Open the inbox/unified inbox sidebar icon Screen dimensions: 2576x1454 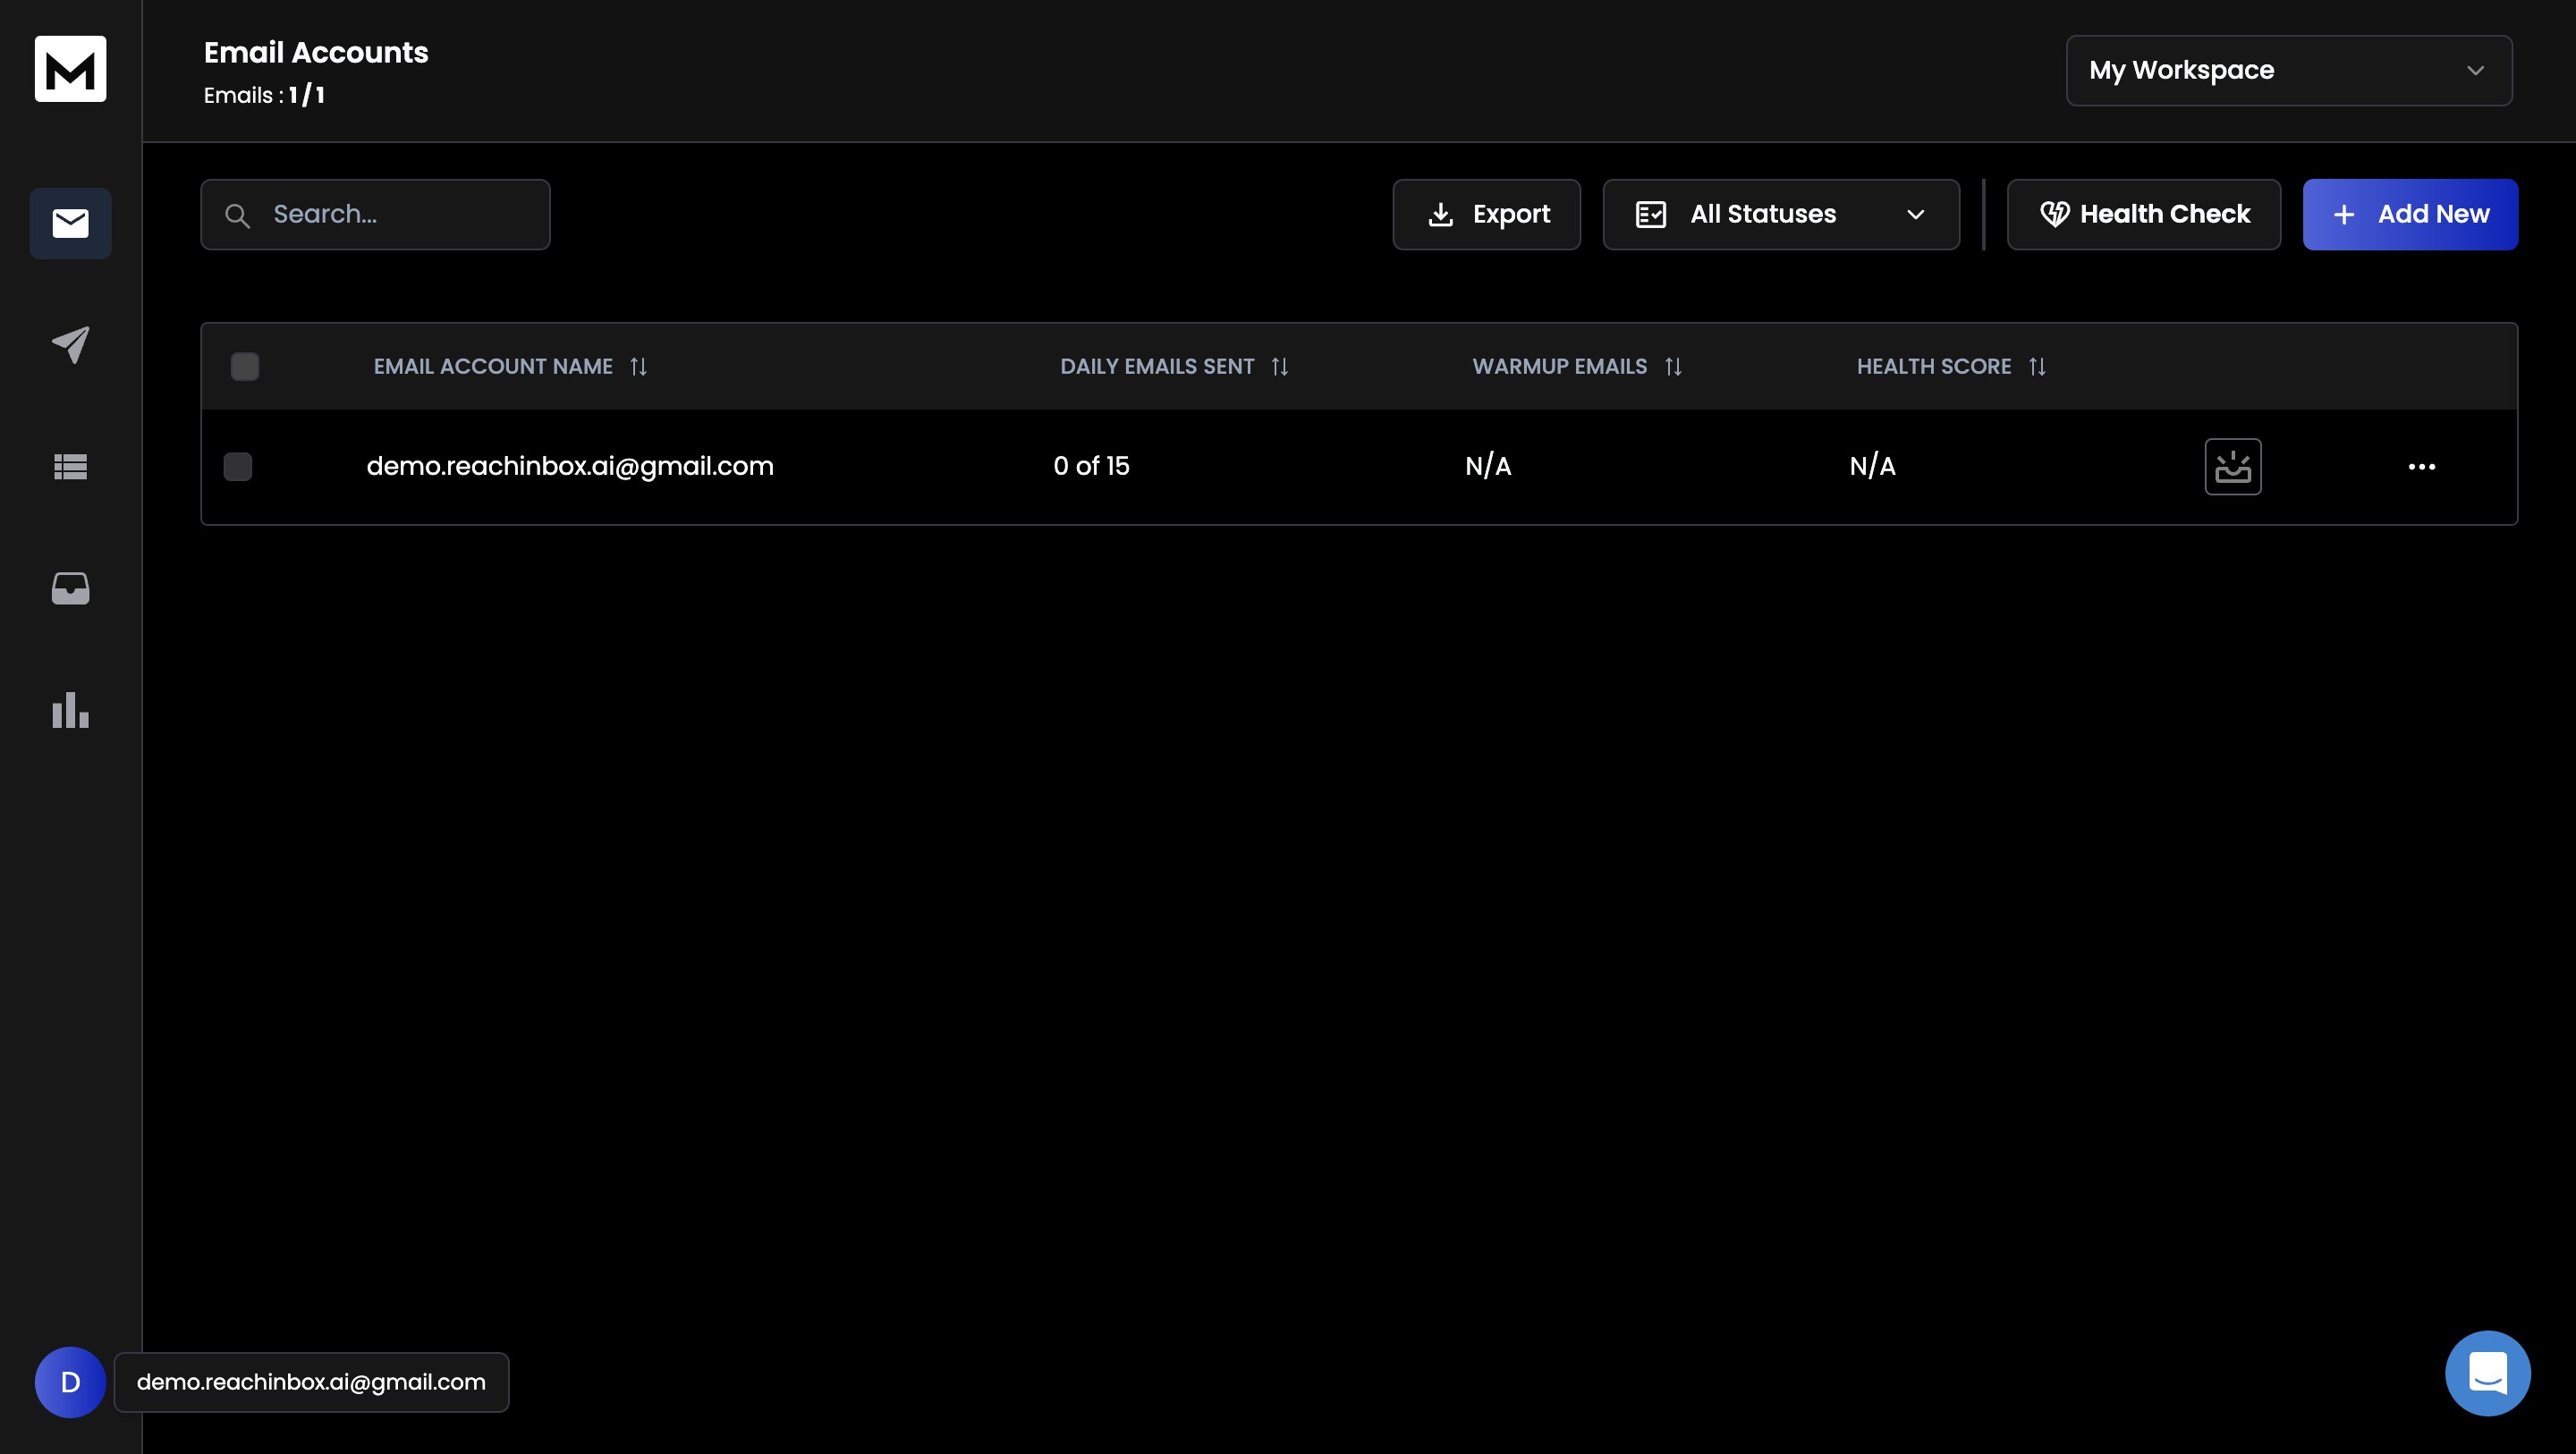pos(71,588)
